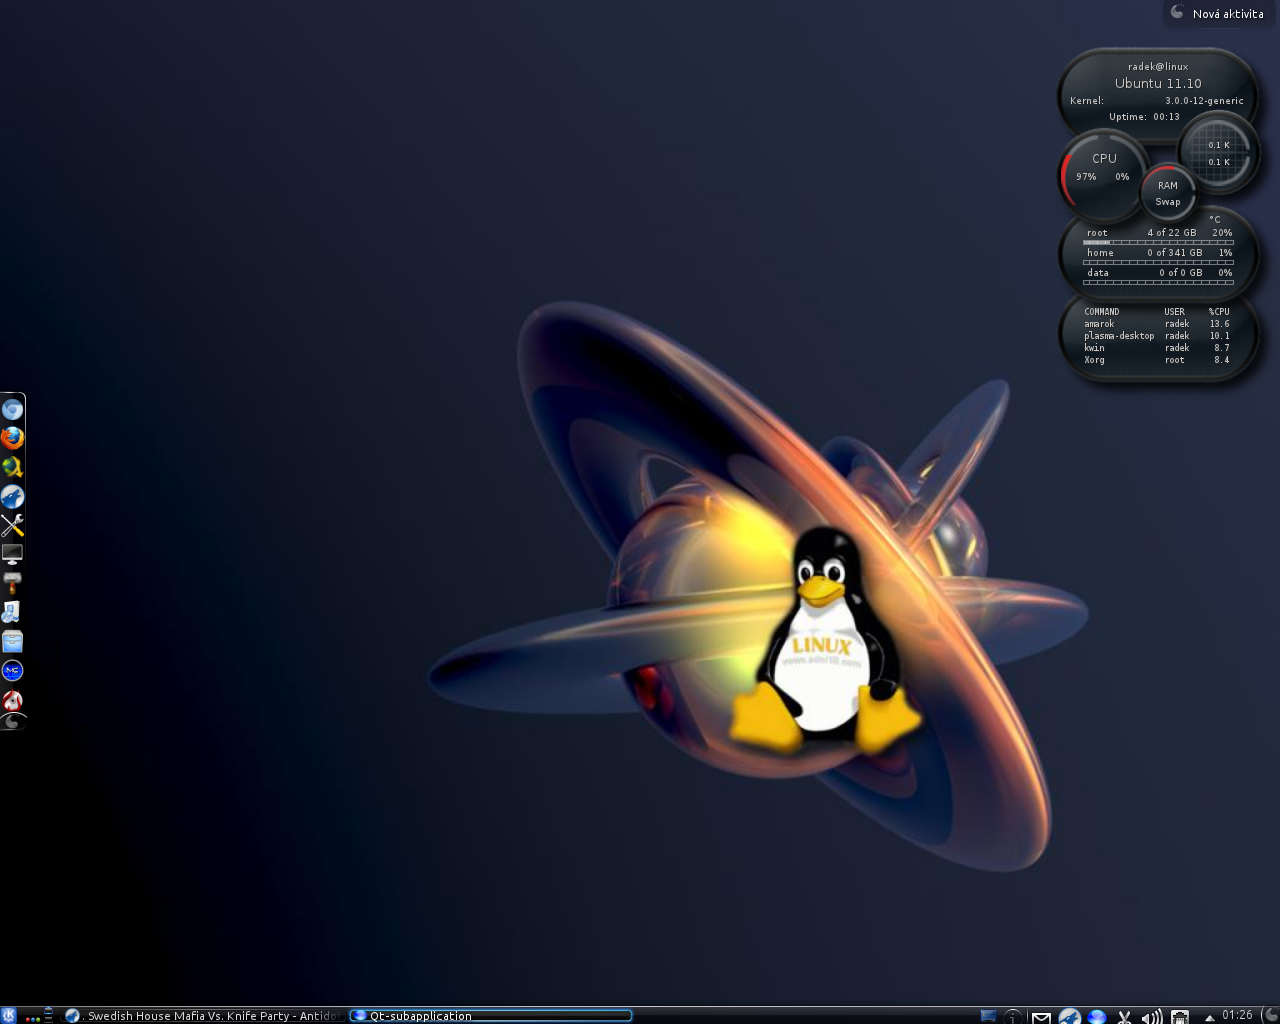Click the radek@linux label
Viewport: 1280px width, 1024px height.
click(x=1158, y=67)
